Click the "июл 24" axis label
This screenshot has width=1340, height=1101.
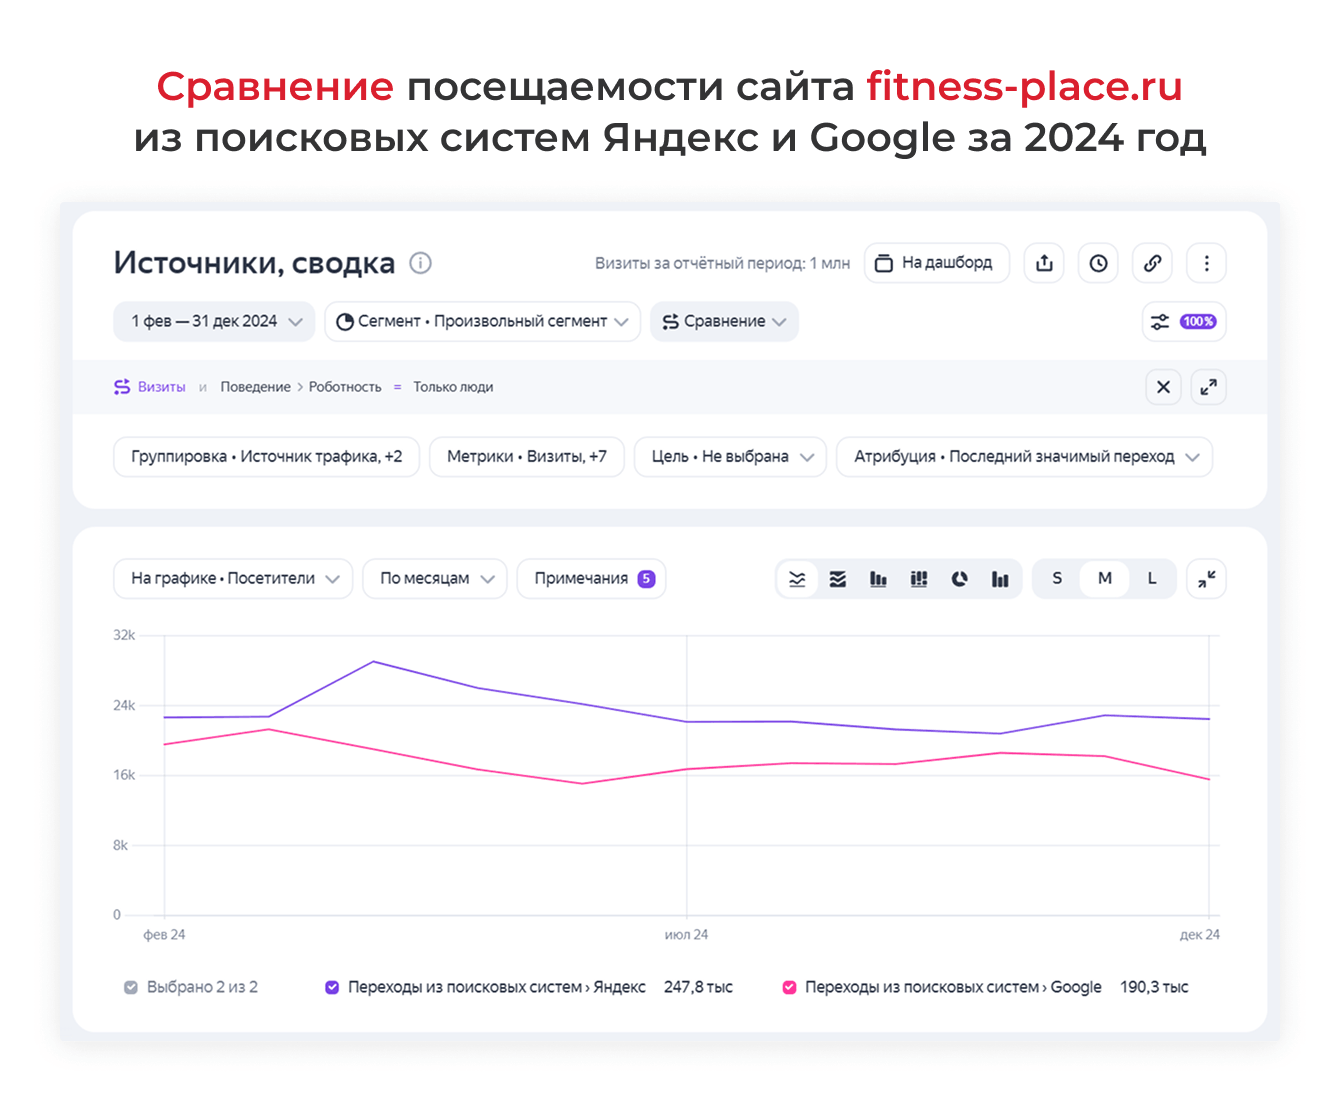[x=686, y=935]
